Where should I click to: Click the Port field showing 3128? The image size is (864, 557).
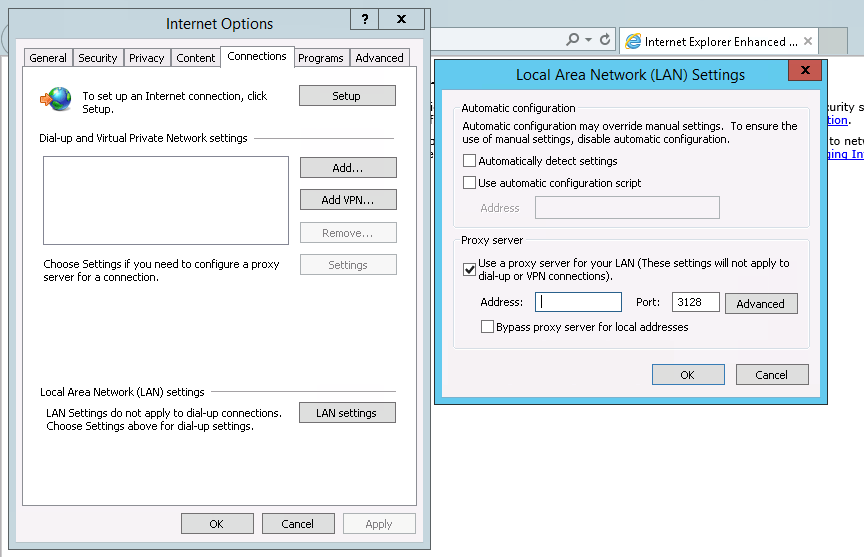pyautogui.click(x=695, y=302)
